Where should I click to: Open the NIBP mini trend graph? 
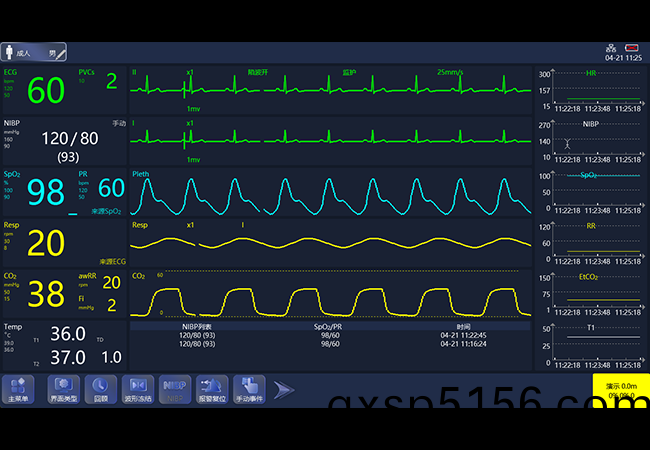pyautogui.click(x=592, y=141)
